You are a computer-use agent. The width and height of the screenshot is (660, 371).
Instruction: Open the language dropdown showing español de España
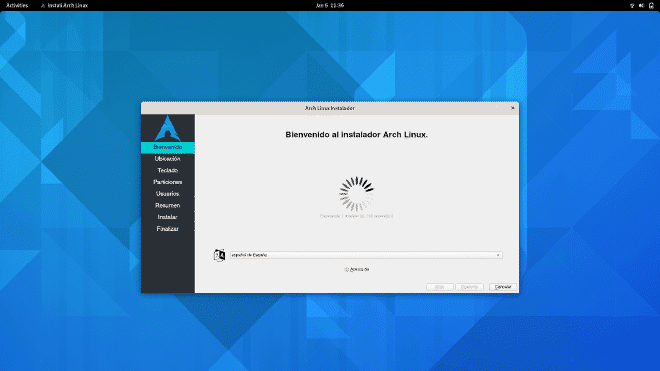[x=366, y=255]
